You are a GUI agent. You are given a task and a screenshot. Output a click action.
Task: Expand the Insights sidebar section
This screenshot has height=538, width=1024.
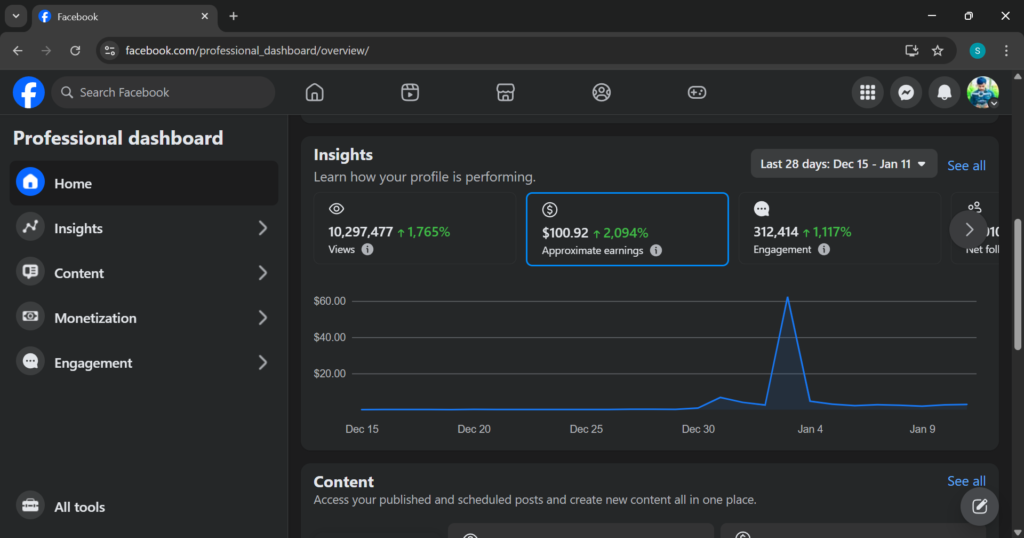[x=263, y=228]
